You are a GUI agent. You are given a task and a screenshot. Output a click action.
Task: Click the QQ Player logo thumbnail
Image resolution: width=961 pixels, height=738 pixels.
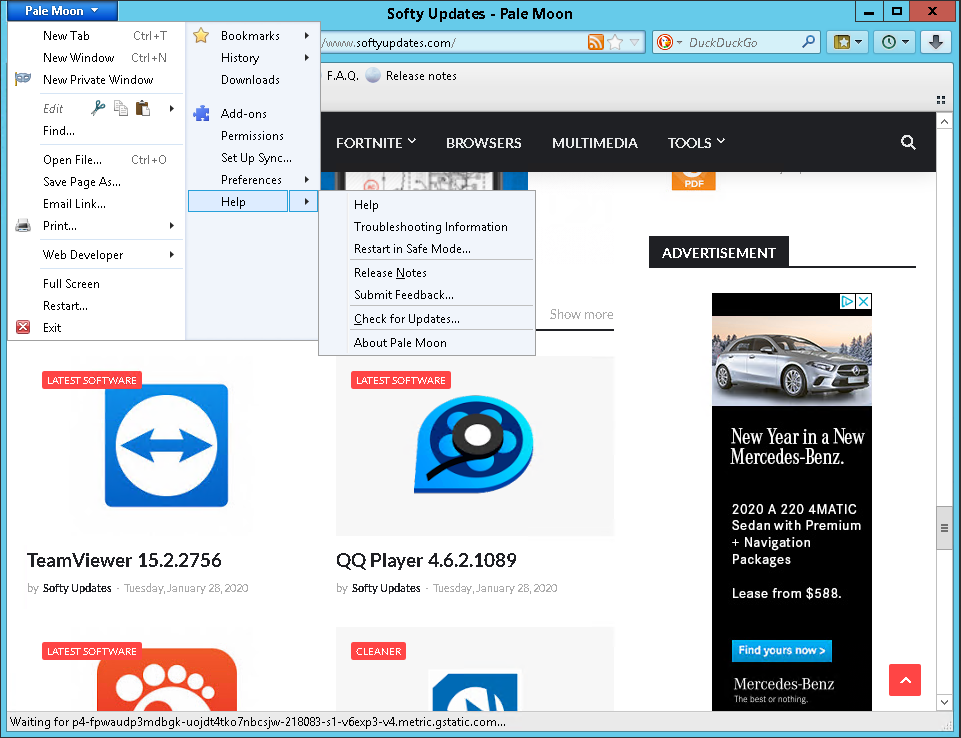click(474, 445)
